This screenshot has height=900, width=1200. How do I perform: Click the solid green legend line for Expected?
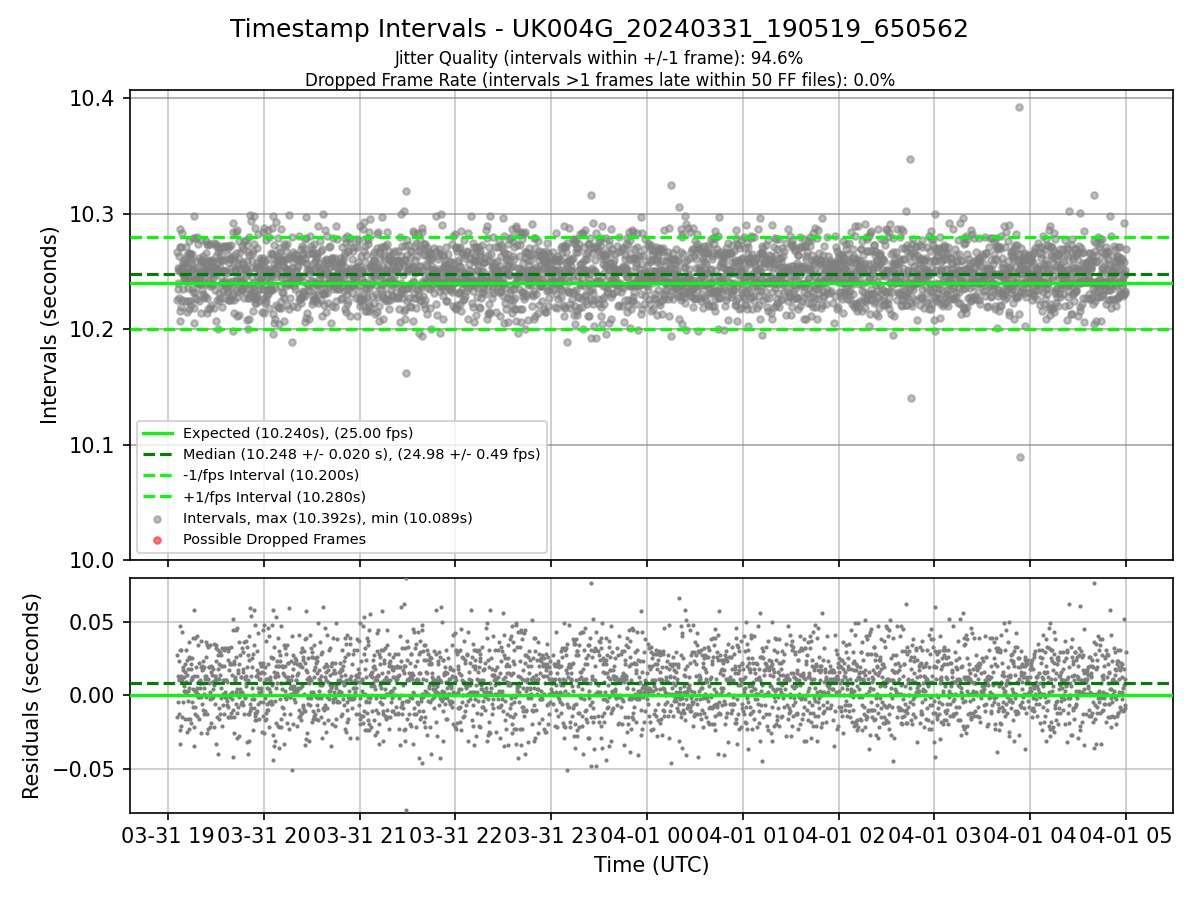click(158, 433)
